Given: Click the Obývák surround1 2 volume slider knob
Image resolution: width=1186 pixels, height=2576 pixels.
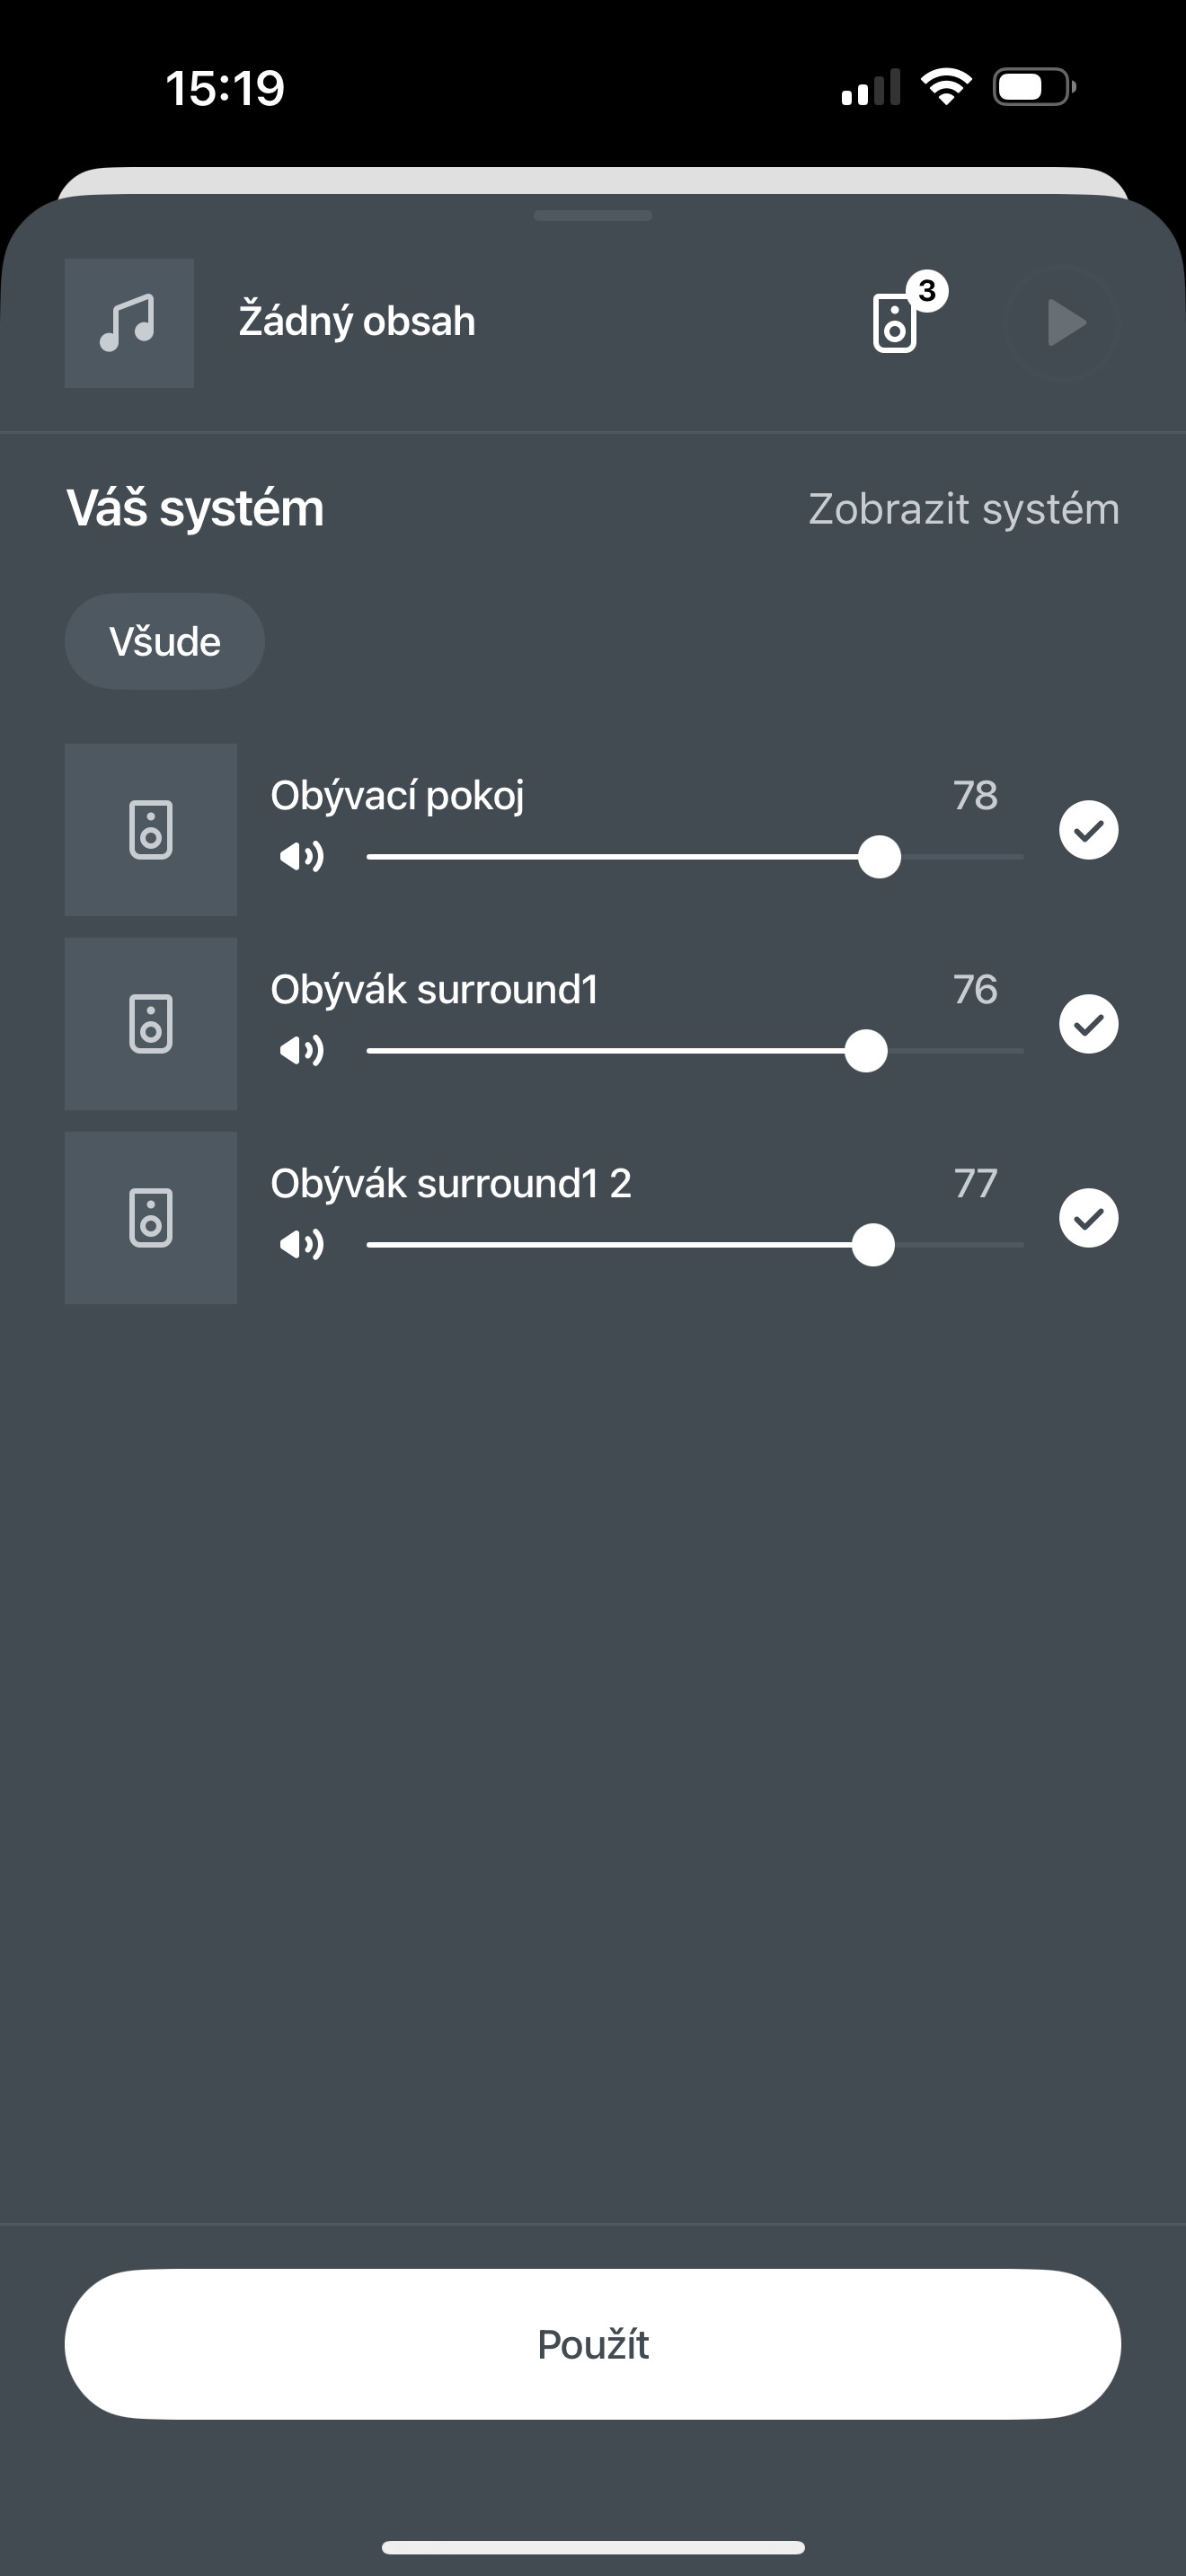Looking at the screenshot, I should 873,1245.
